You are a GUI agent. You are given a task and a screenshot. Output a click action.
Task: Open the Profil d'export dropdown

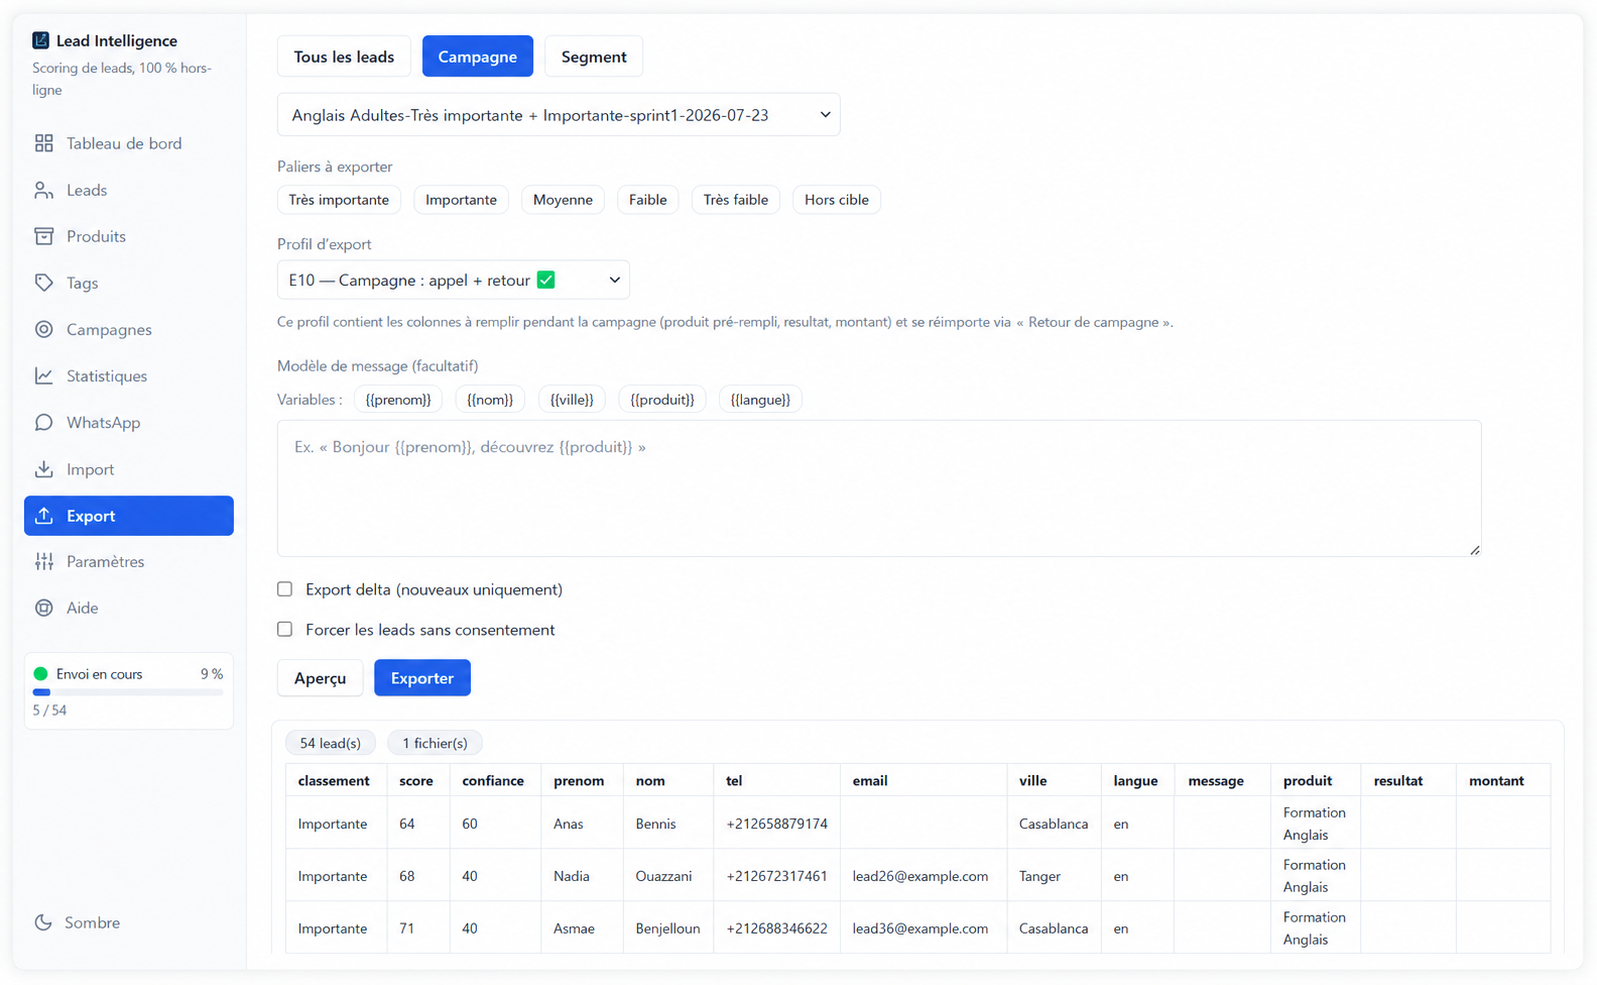(453, 280)
